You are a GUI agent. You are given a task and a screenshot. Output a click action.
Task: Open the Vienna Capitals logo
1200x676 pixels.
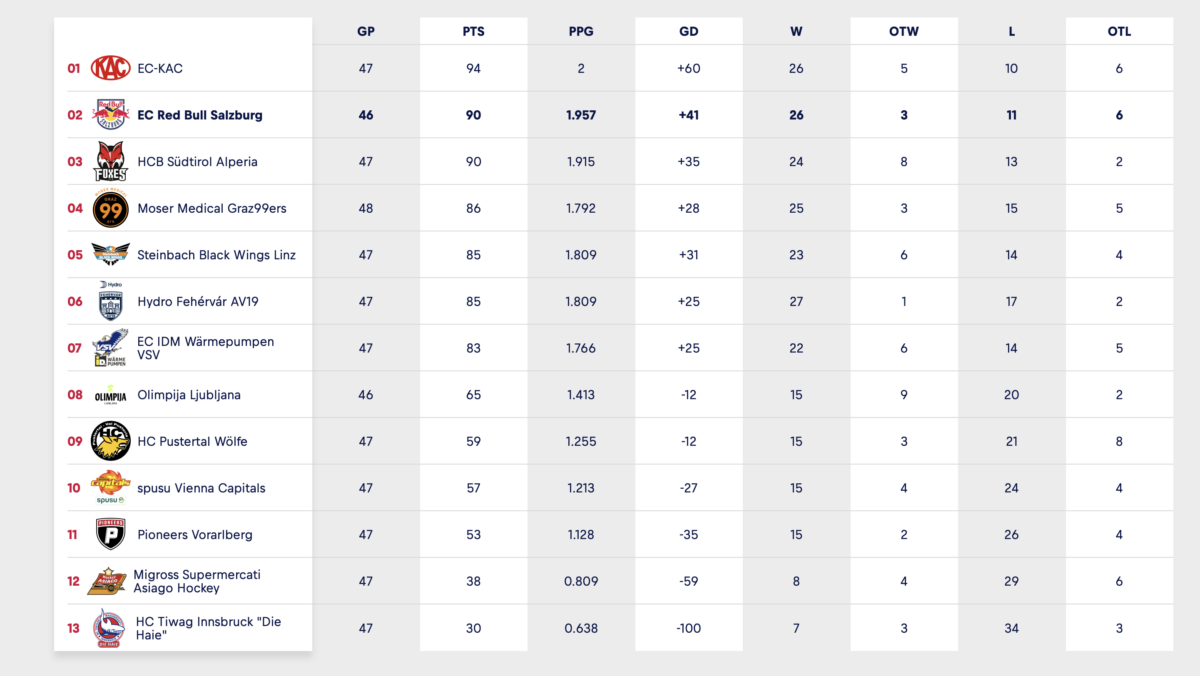tap(110, 487)
